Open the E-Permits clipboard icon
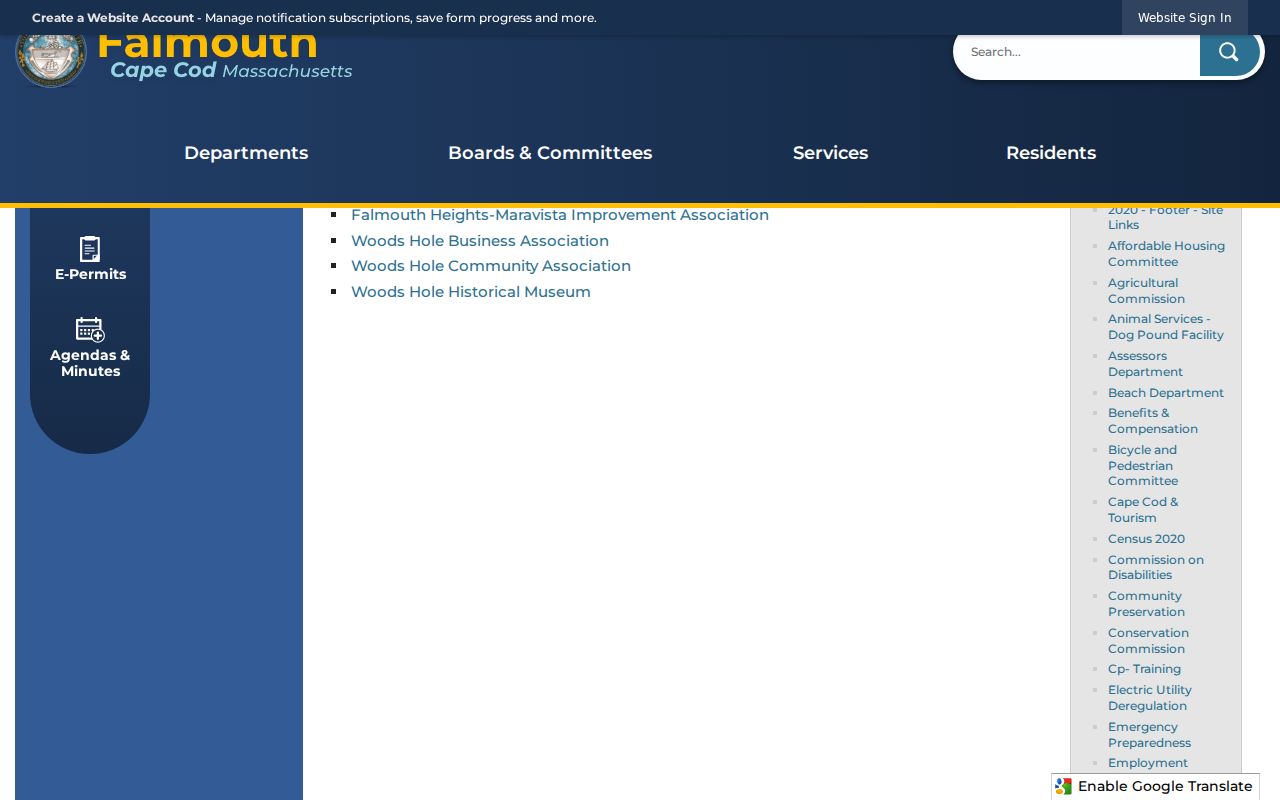Screen dimensions: 1280x800 coord(90,249)
